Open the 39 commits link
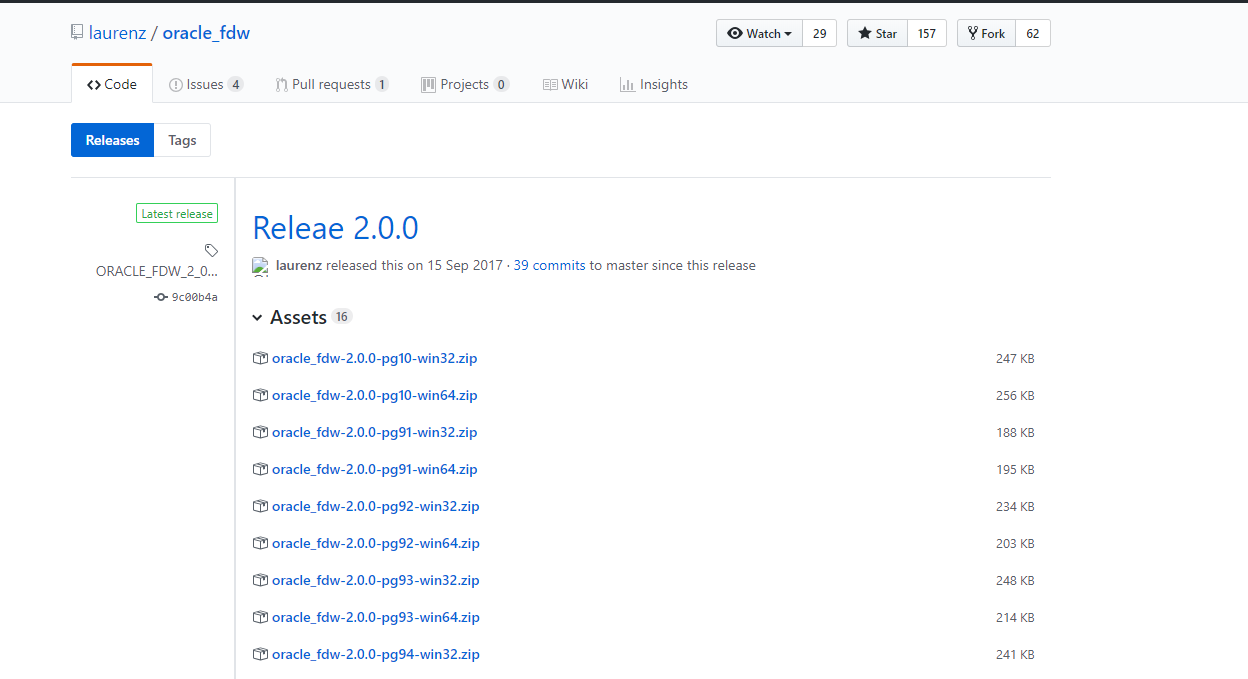The height and width of the screenshot is (679, 1248). [x=549, y=266]
